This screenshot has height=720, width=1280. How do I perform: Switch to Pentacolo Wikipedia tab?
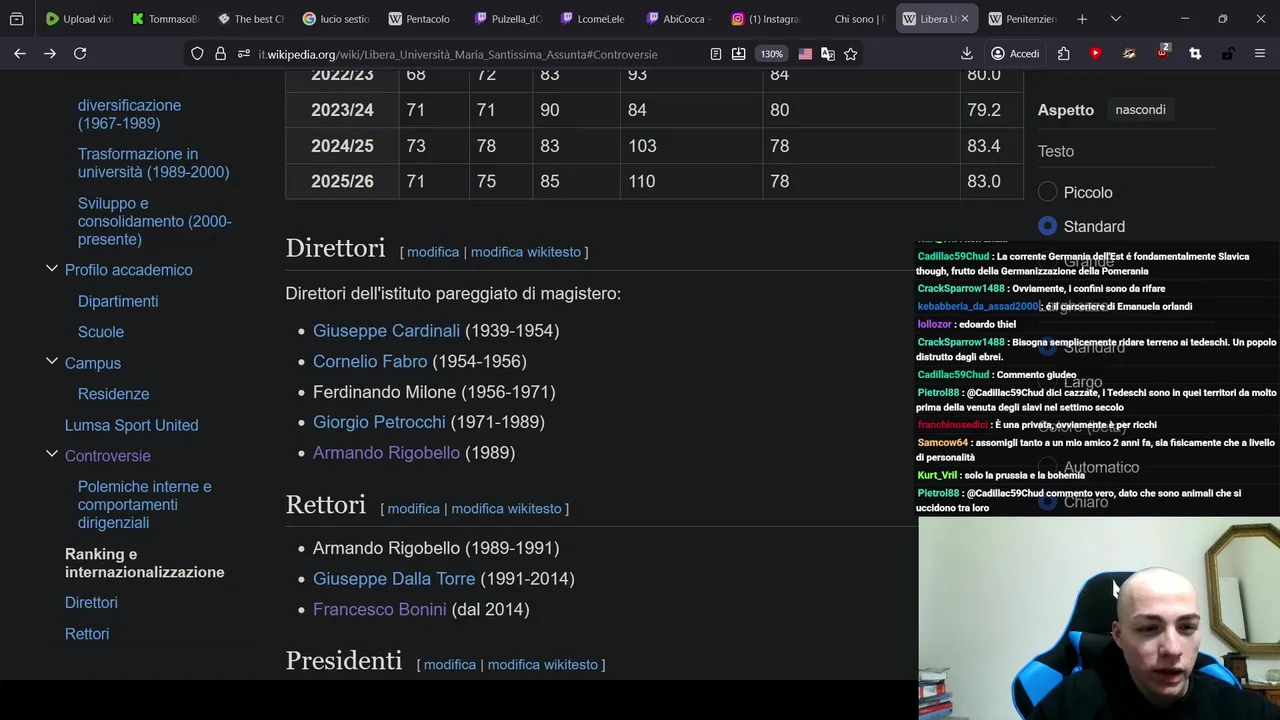[423, 19]
